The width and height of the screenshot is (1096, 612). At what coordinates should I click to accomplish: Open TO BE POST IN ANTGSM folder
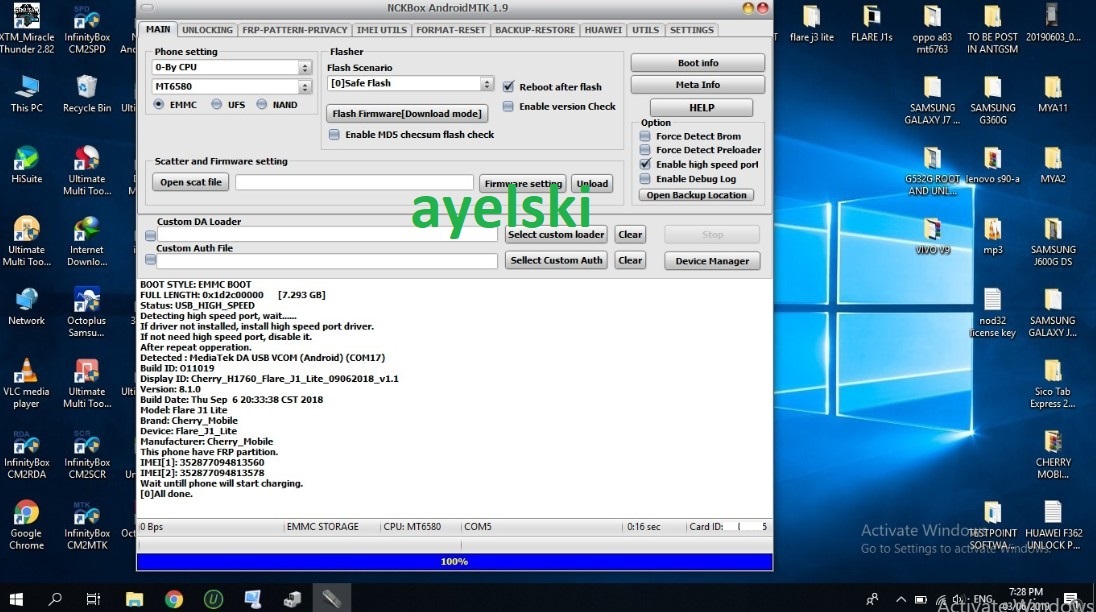pyautogui.click(x=992, y=29)
